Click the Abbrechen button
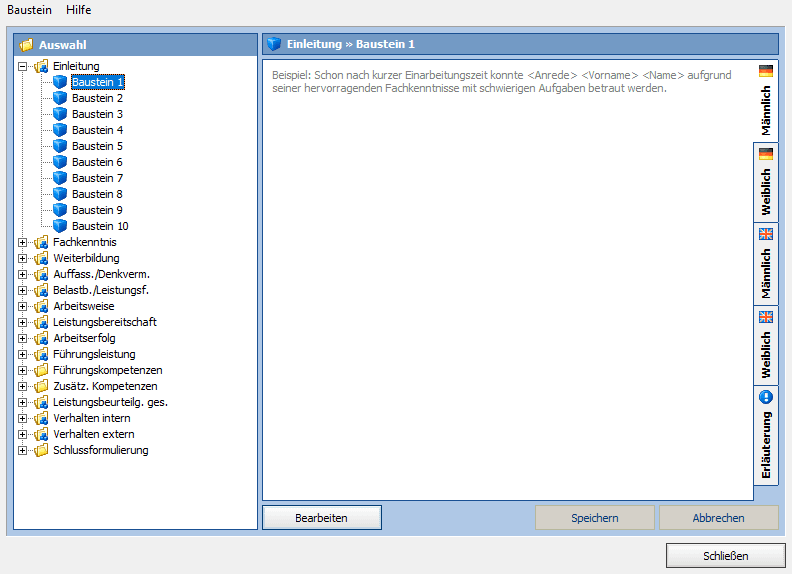 (x=718, y=518)
